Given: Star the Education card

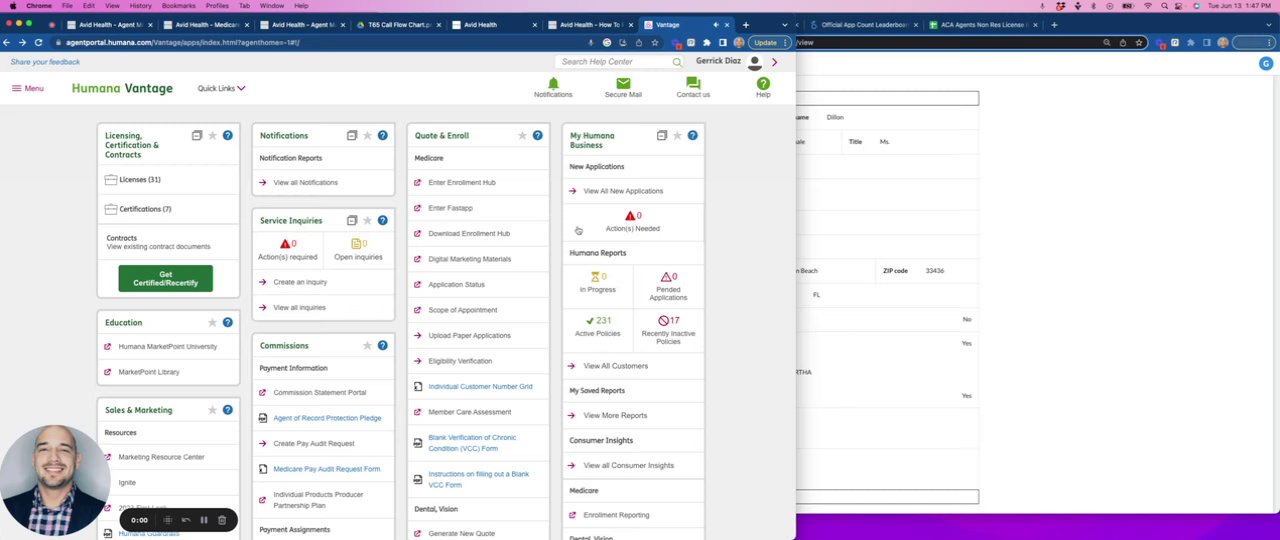Looking at the screenshot, I should [x=212, y=322].
